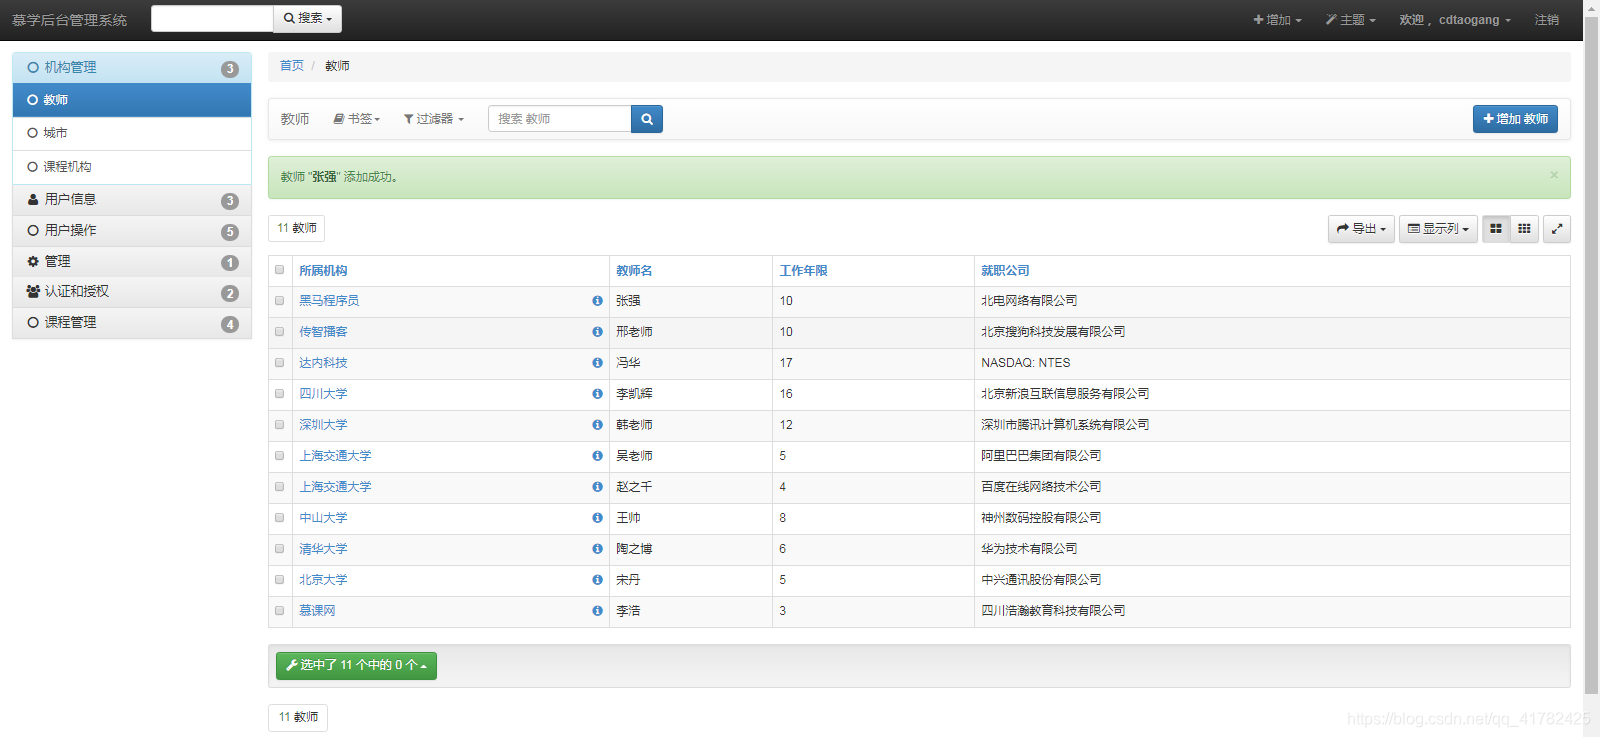The height and width of the screenshot is (737, 1600).
Task: Check the 李浩 row checkbox
Action: click(x=280, y=611)
